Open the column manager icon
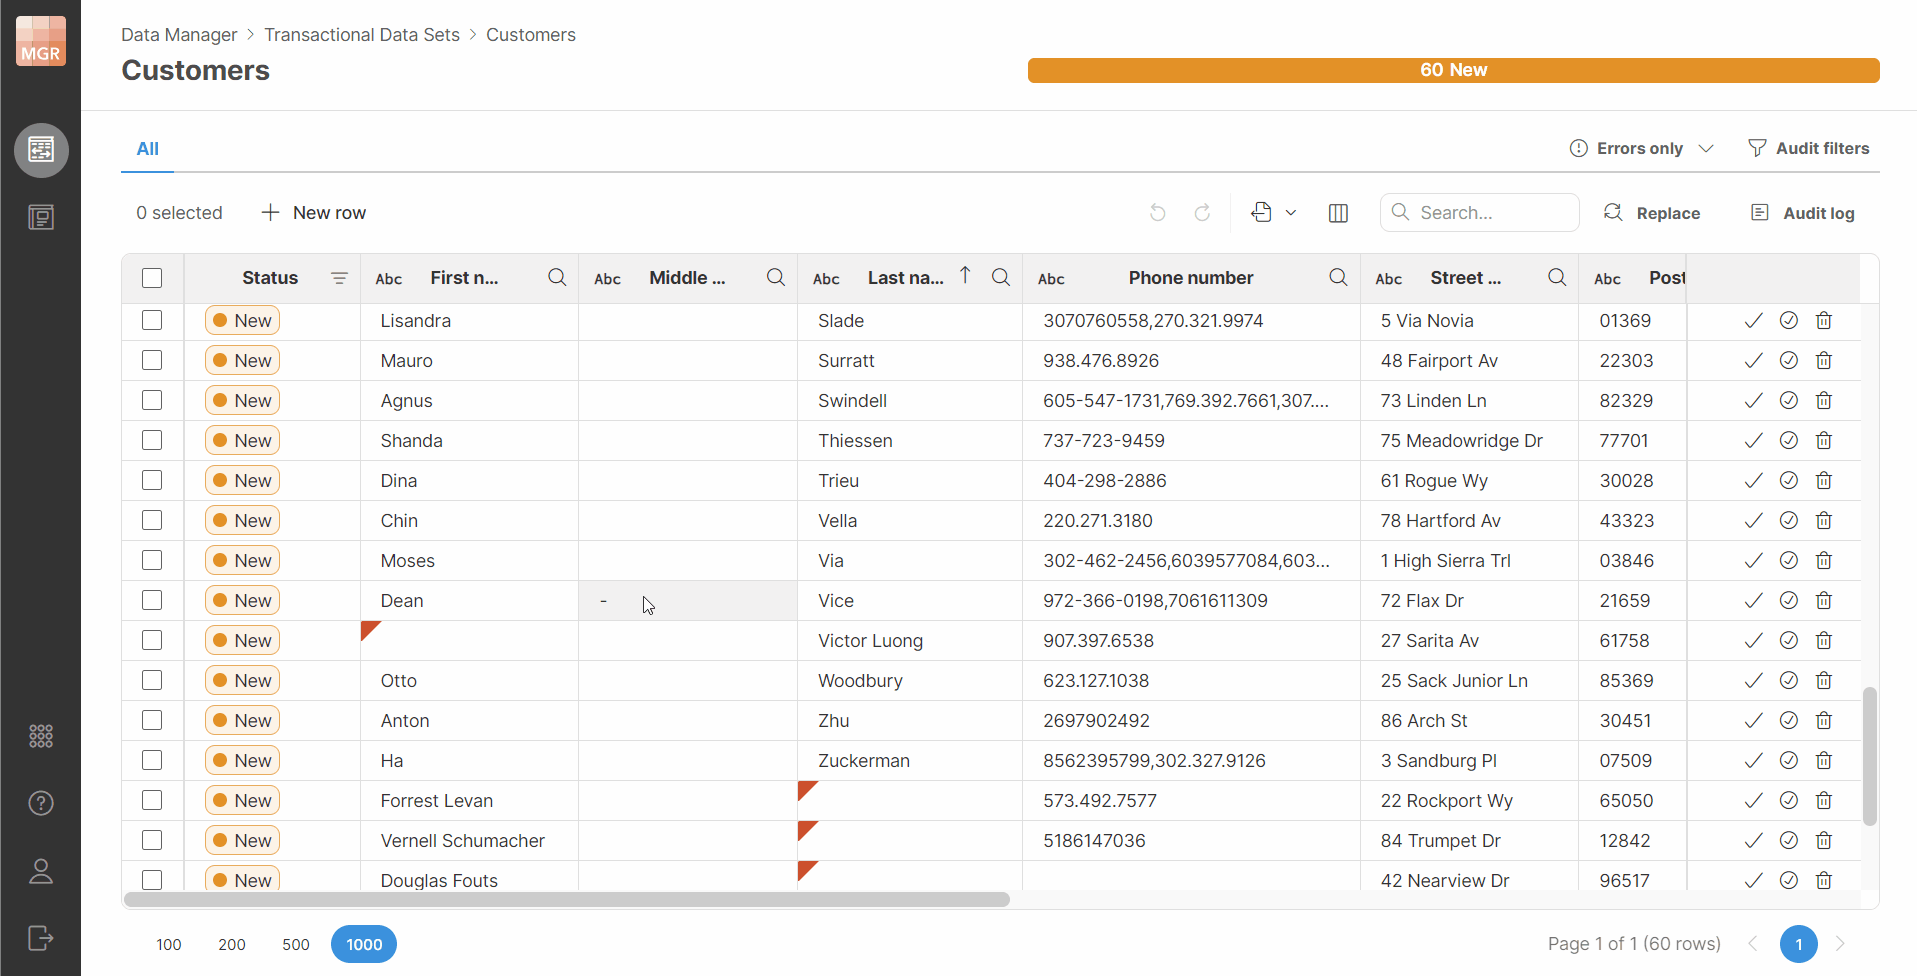Screen dimensions: 1917x976 pyautogui.click(x=1338, y=212)
